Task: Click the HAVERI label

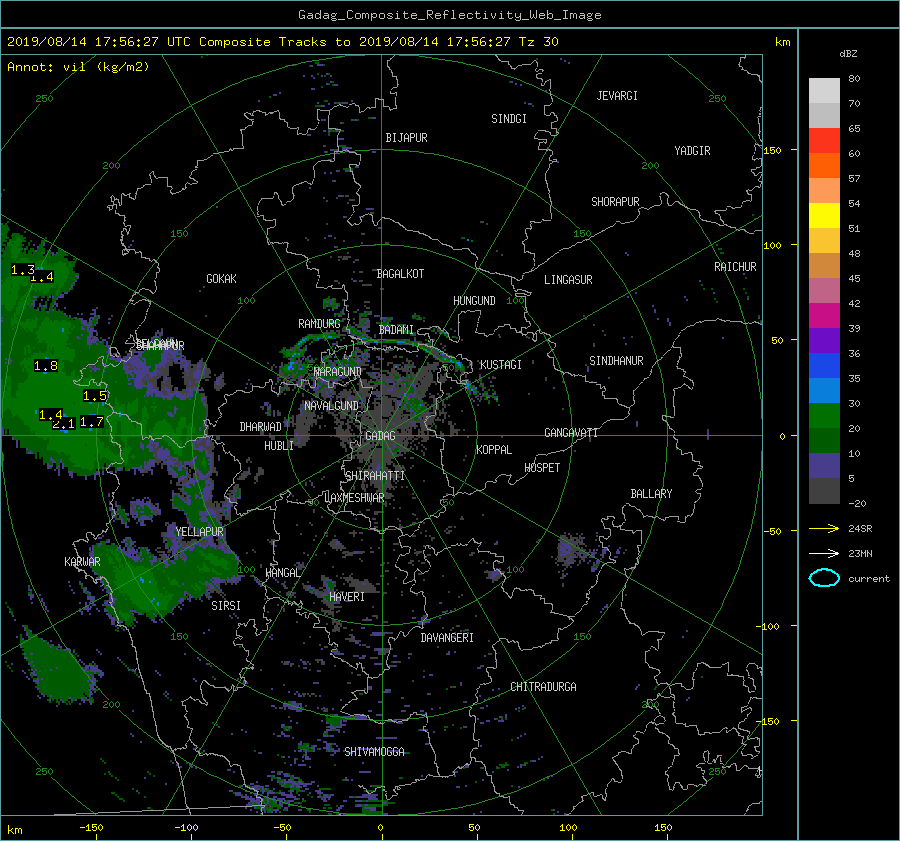Action: 347,597
